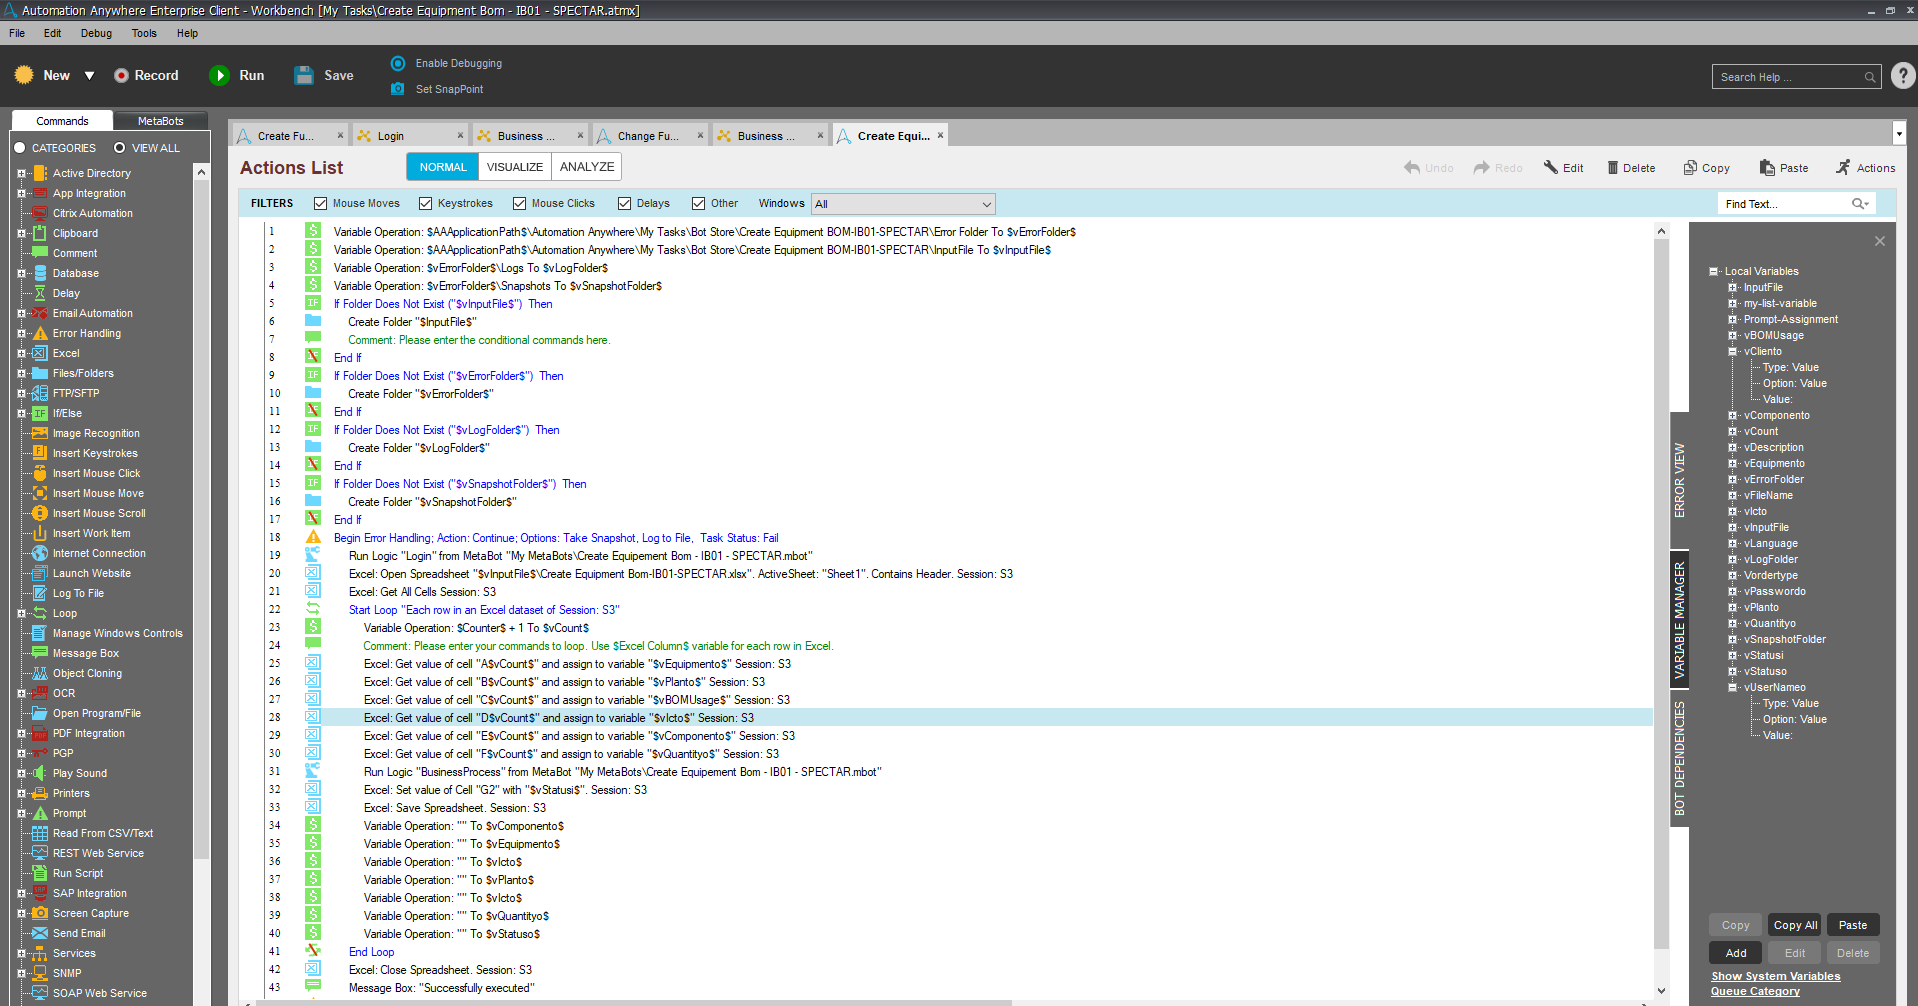Toggle the Keystrokes filter checkbox
Viewport: 1918px width, 1006px height.
click(426, 204)
